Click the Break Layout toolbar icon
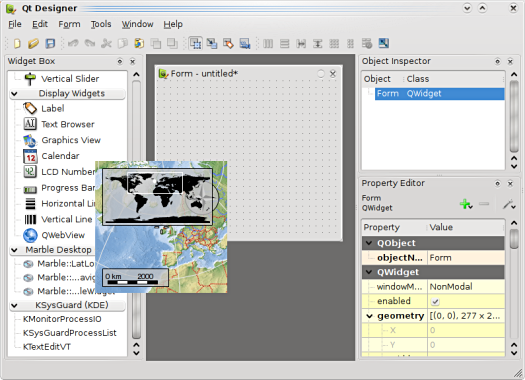 coord(367,44)
